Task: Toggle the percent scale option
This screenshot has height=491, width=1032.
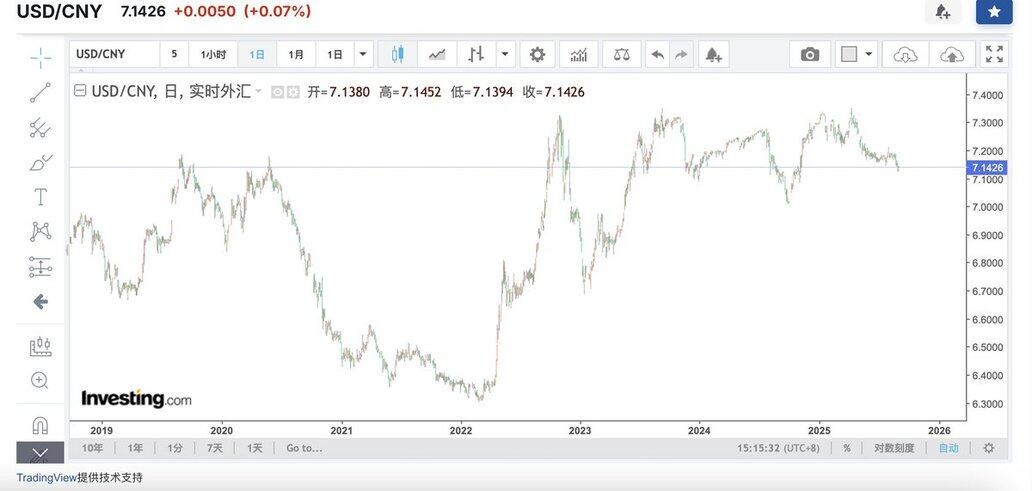Action: (x=846, y=448)
